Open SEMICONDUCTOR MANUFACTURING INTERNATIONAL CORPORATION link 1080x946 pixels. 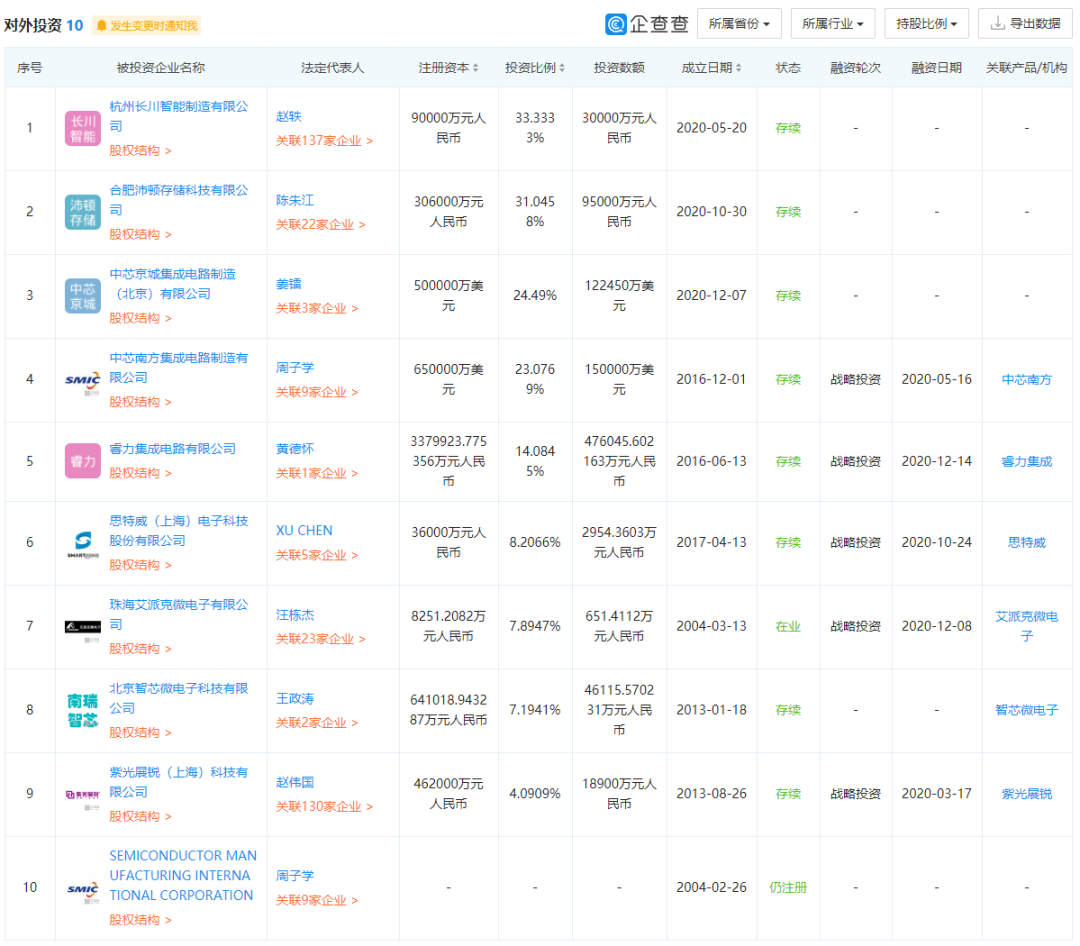coord(183,875)
